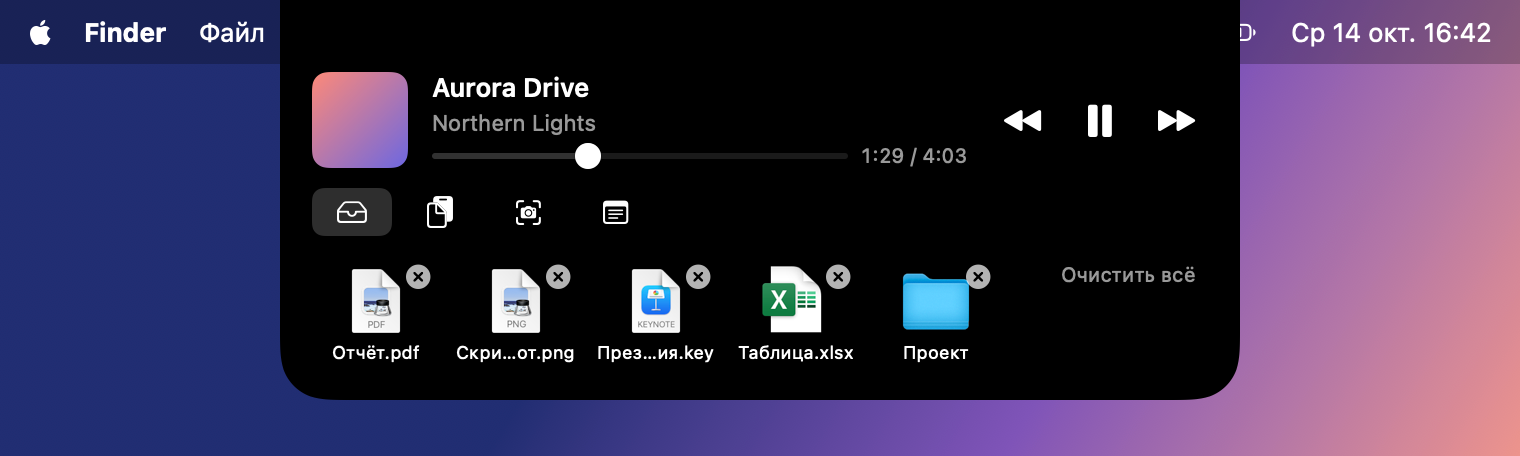The image size is (1520, 456).
Task: Click the Таблица.xlsx file name label
Action: tap(796, 353)
